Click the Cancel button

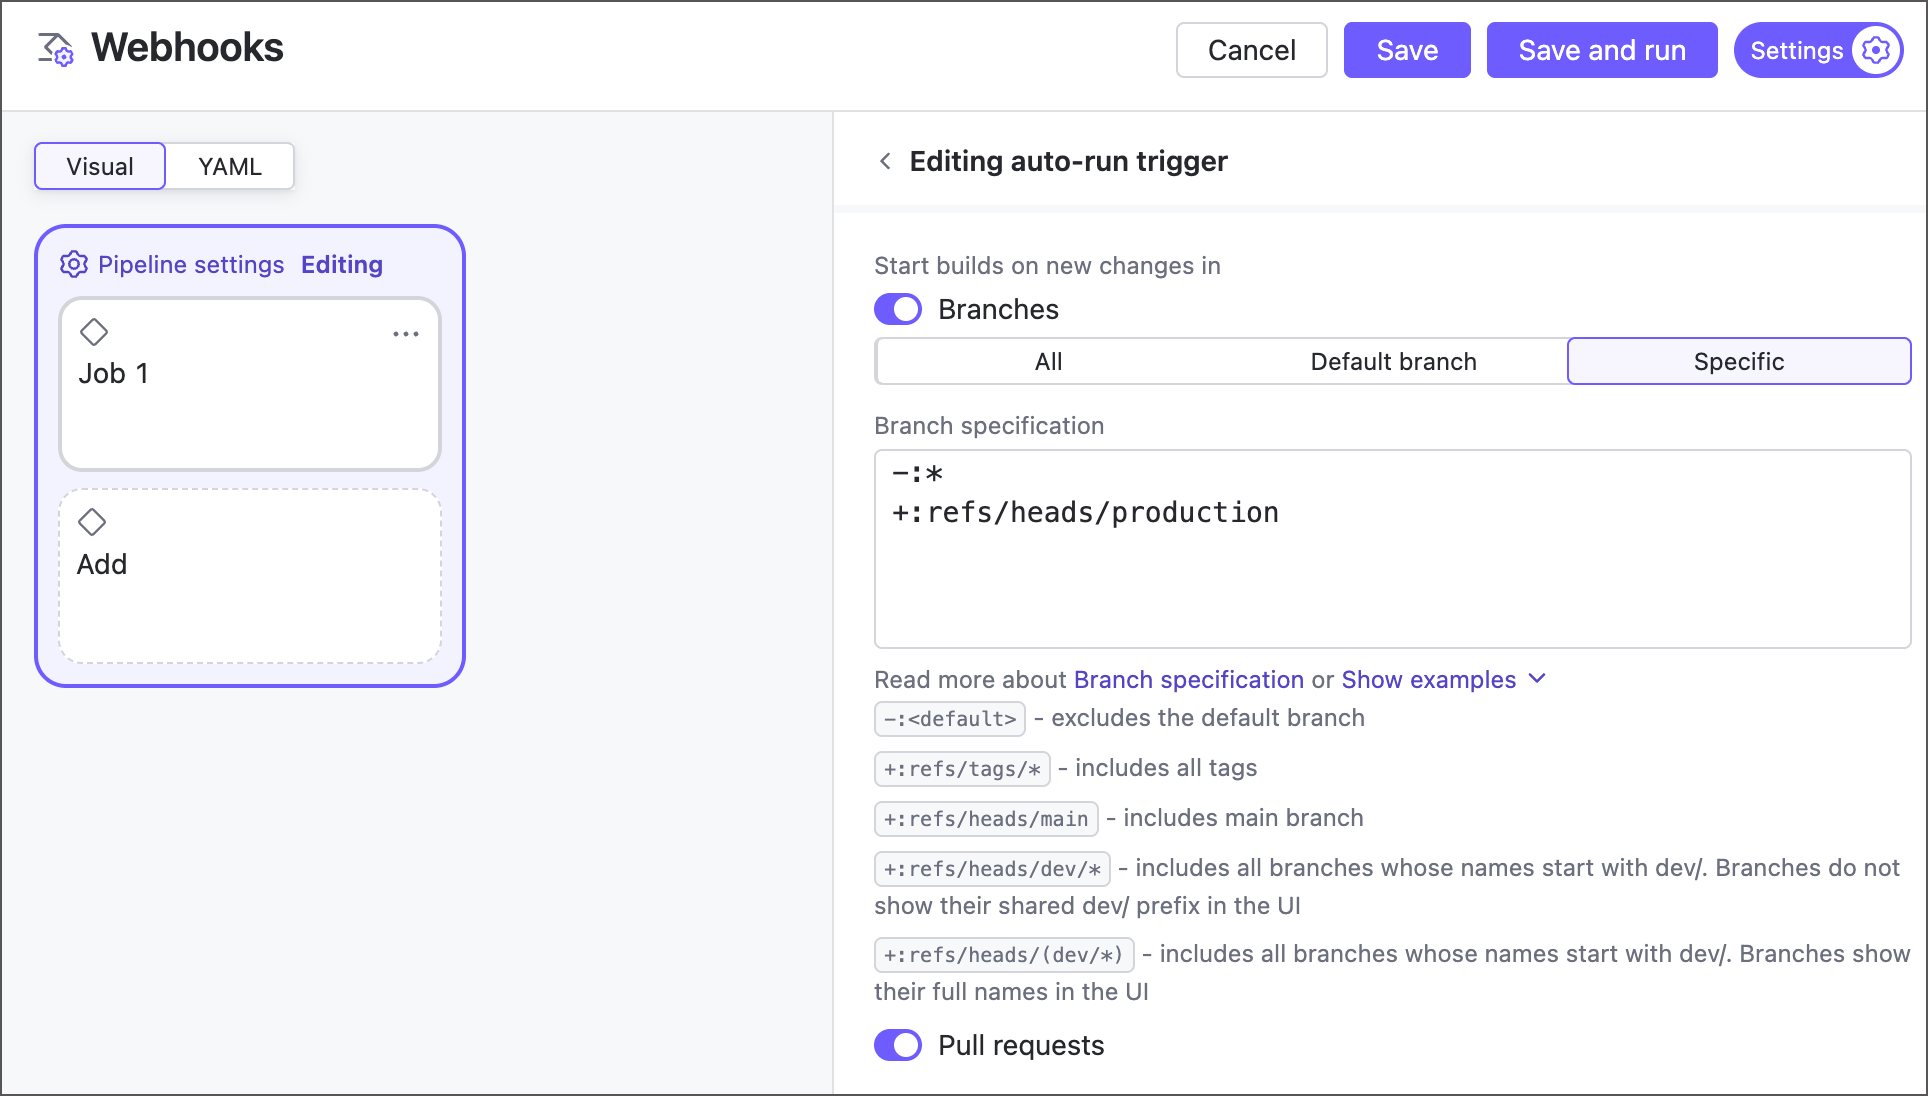point(1251,50)
